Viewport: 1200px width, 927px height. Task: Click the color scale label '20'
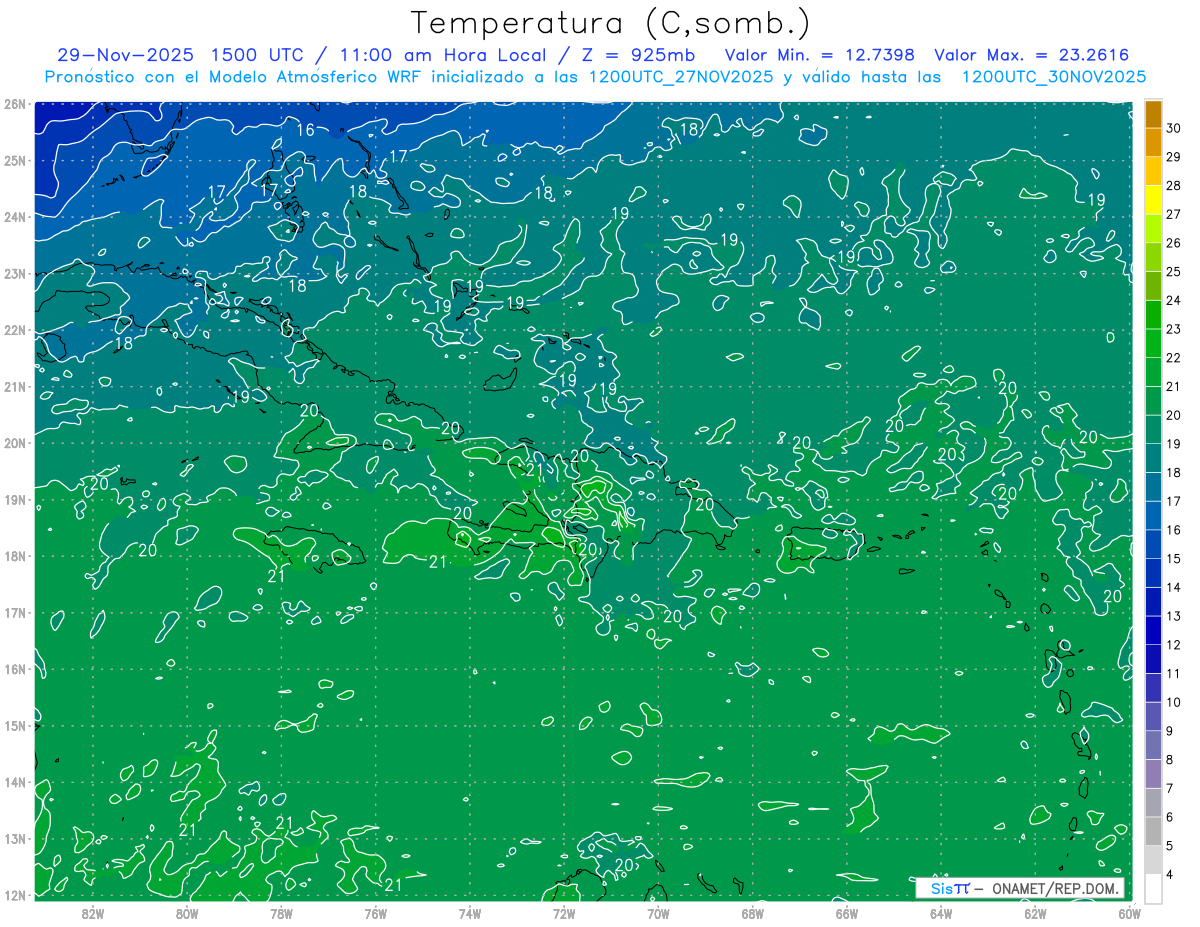tap(1173, 415)
